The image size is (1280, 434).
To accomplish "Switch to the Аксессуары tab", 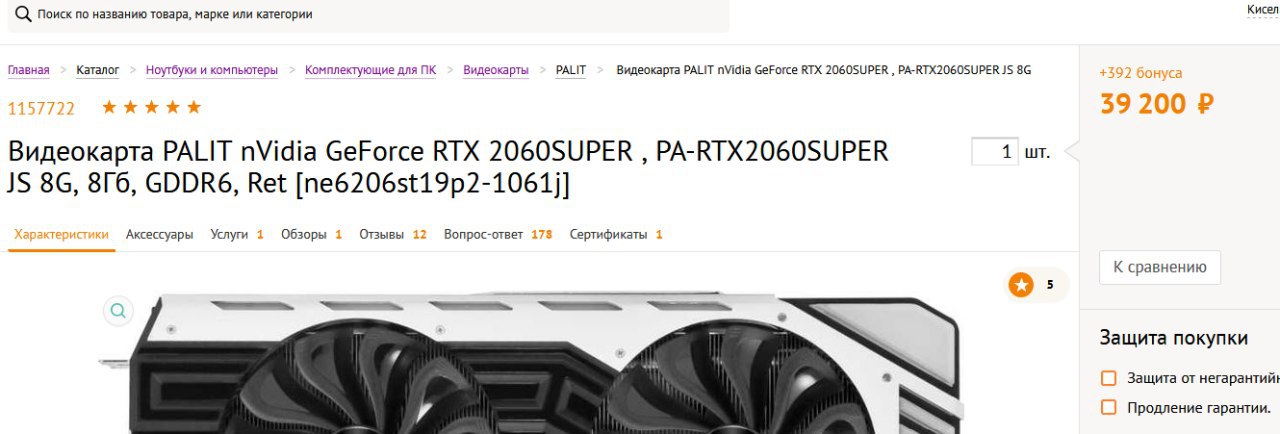I will click(159, 234).
